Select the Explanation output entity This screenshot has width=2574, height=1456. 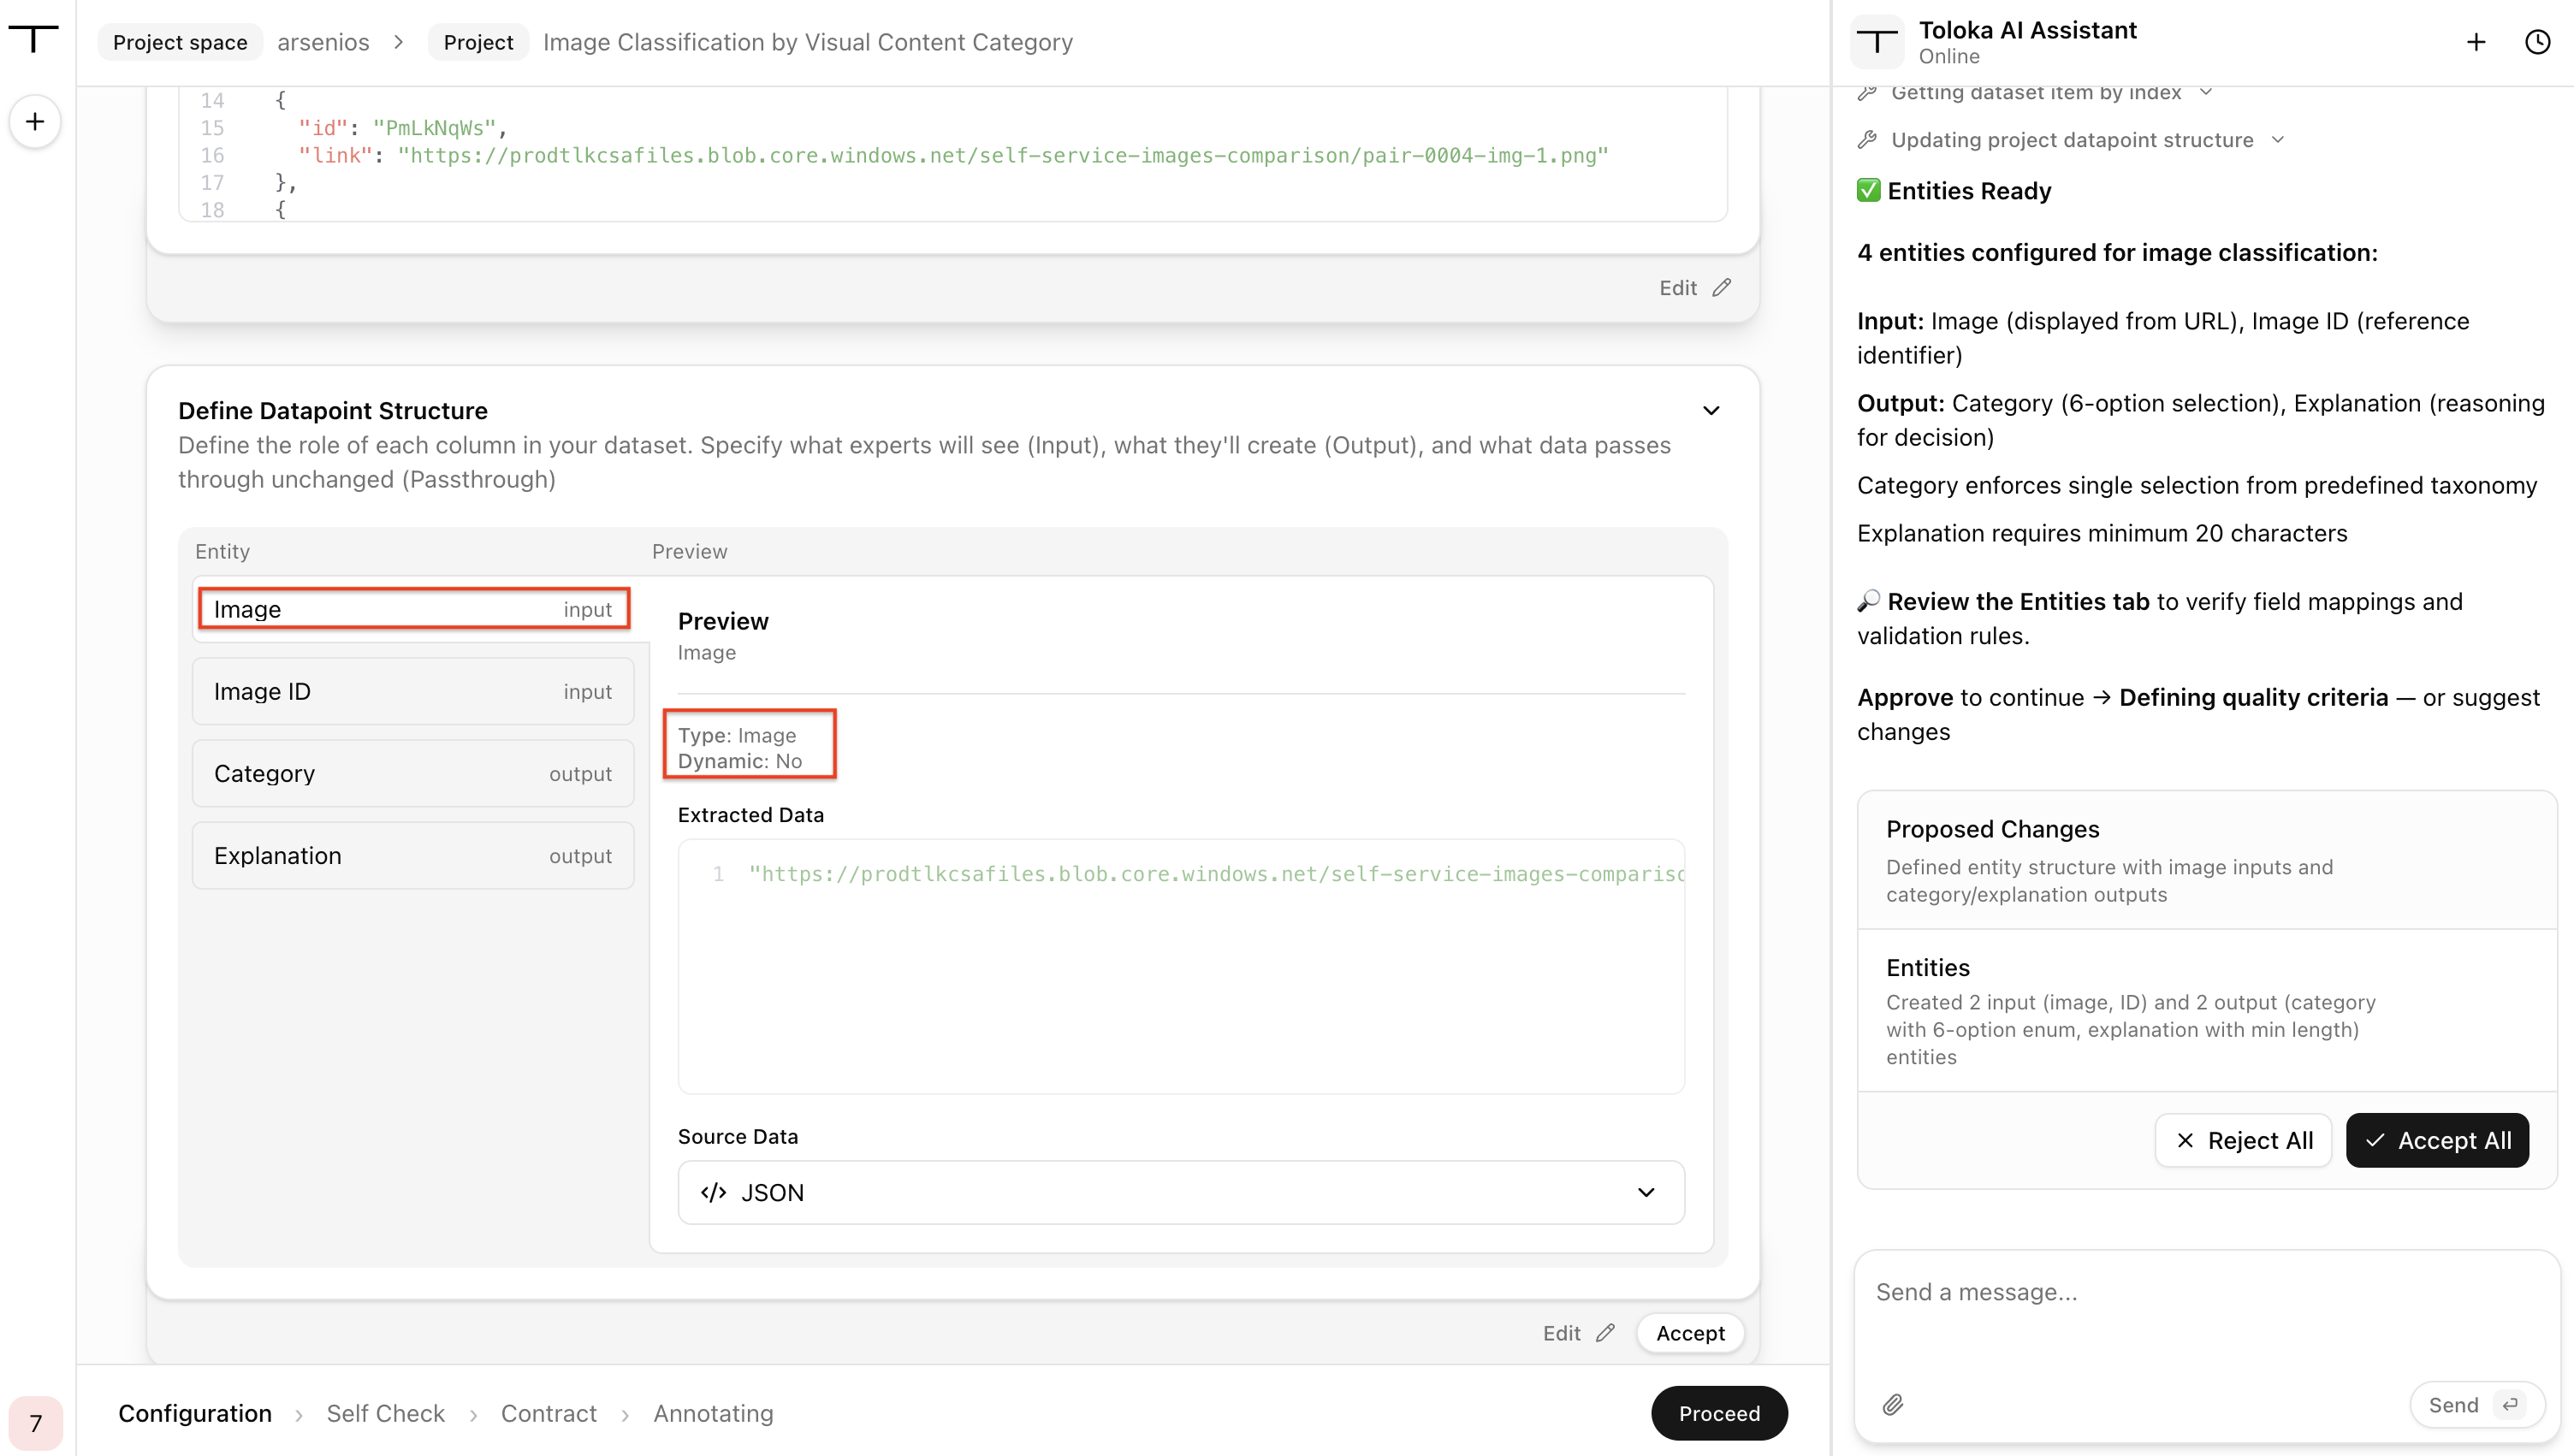tap(413, 856)
